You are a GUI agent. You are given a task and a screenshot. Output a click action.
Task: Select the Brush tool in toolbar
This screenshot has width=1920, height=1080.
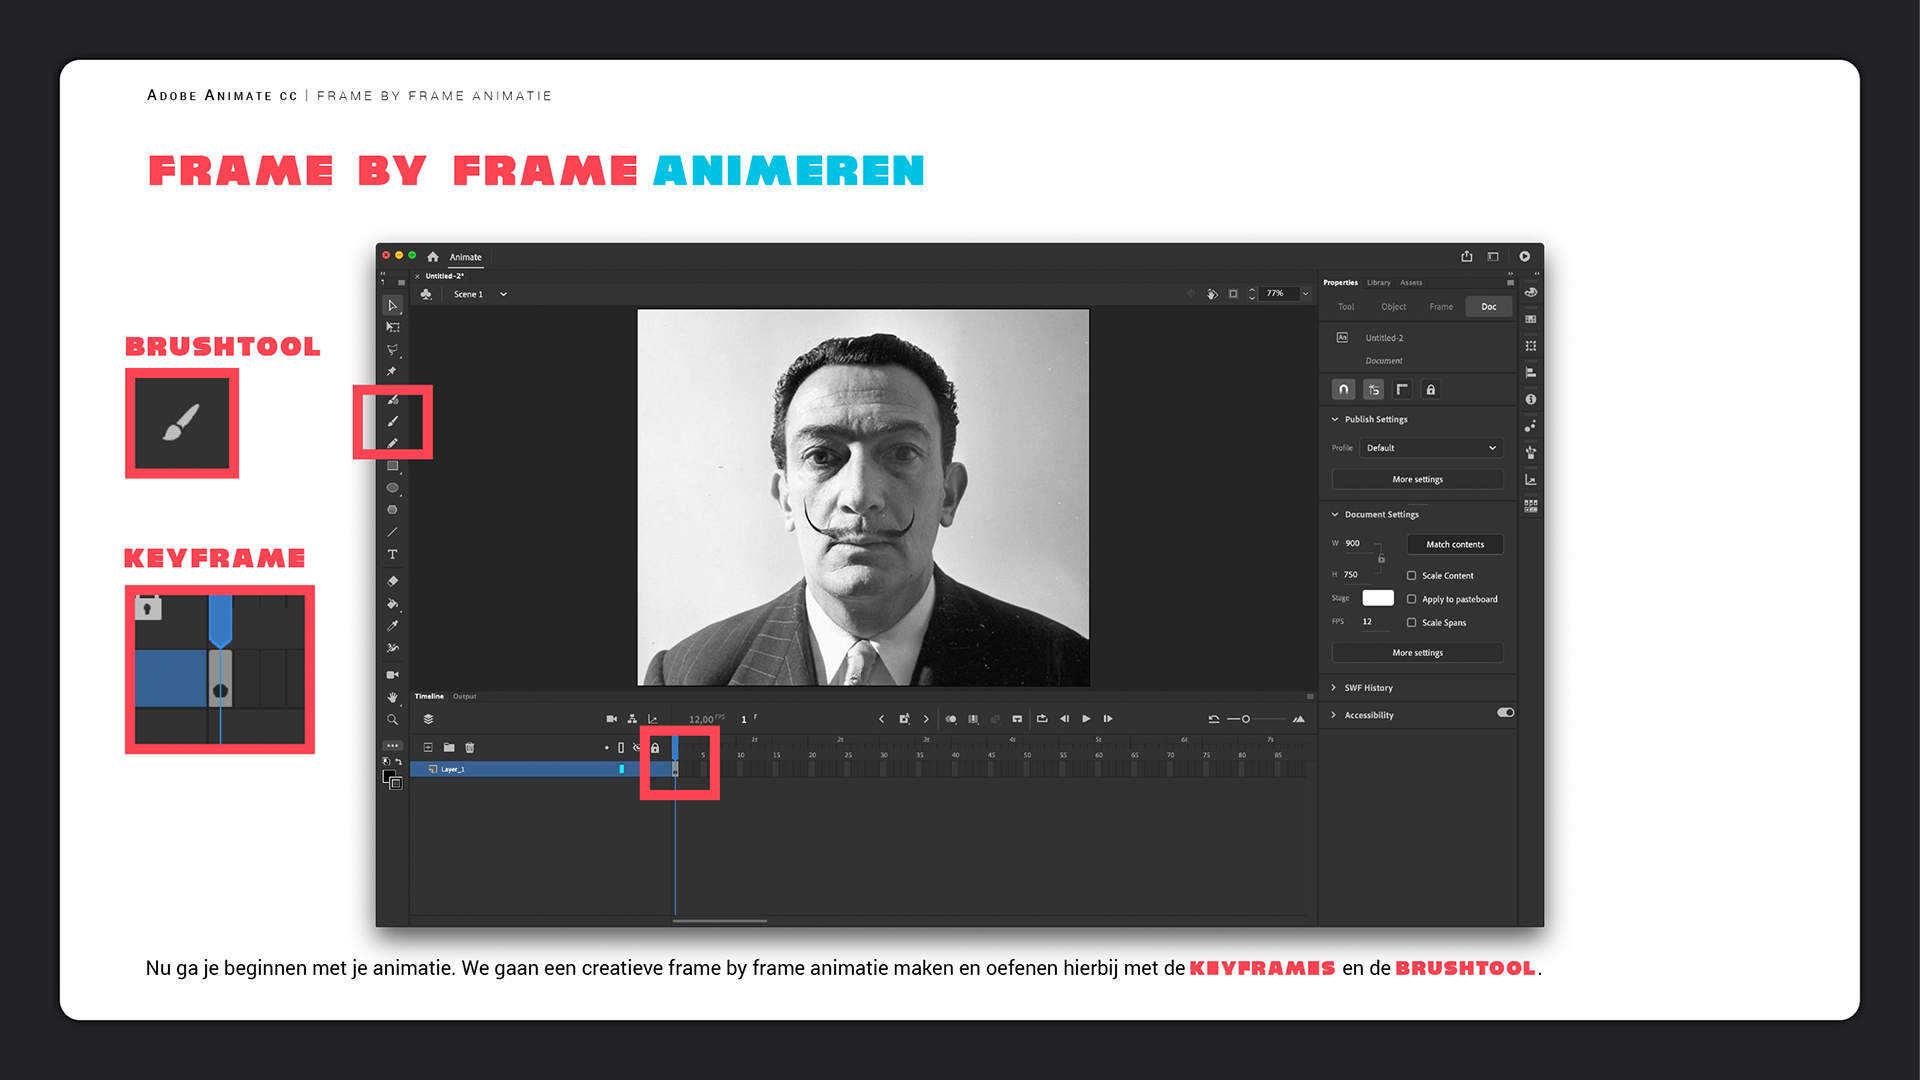[x=393, y=421]
